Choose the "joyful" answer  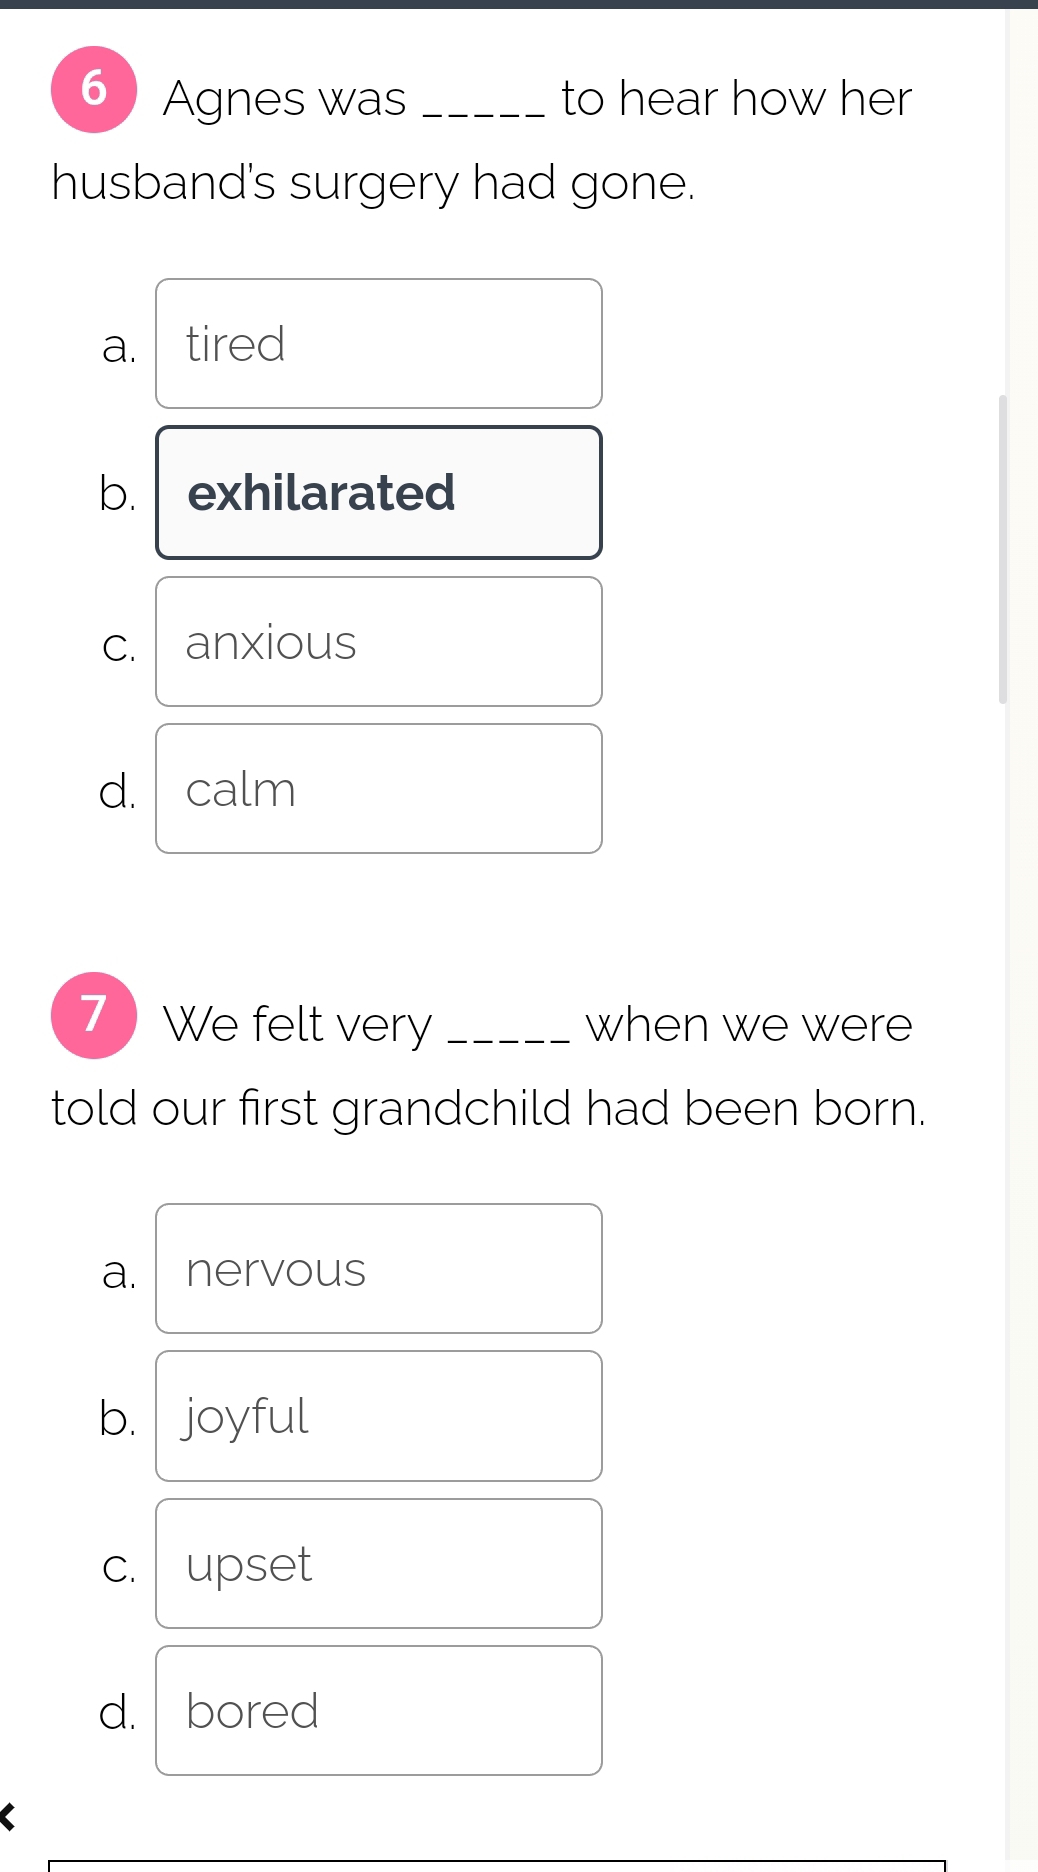378,1415
